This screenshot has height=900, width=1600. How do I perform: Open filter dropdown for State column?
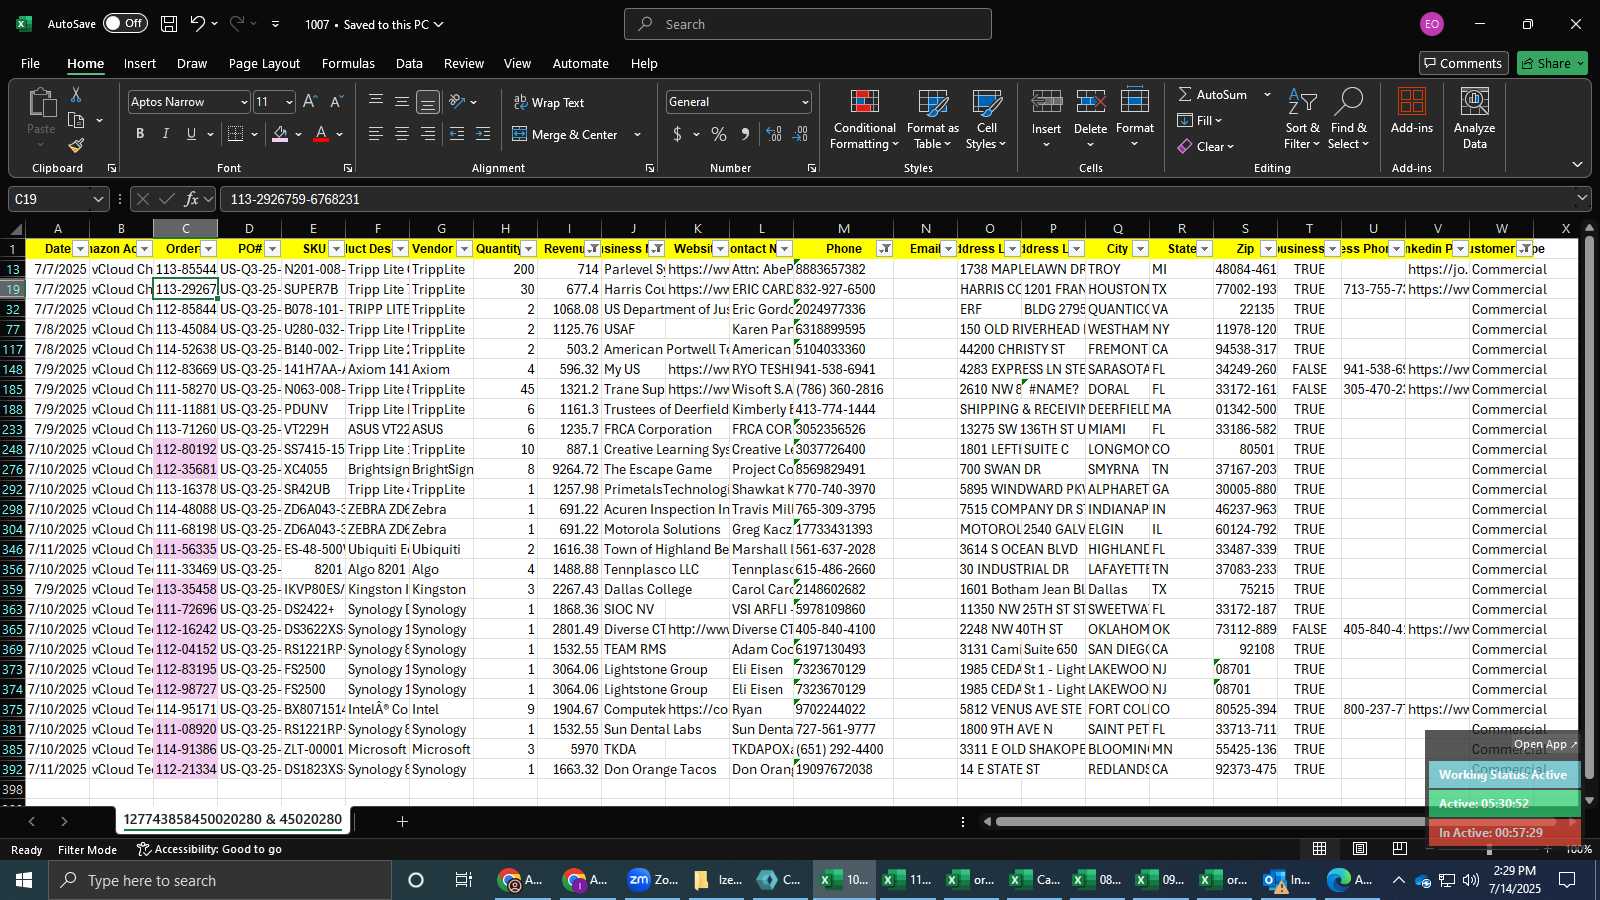click(1205, 249)
